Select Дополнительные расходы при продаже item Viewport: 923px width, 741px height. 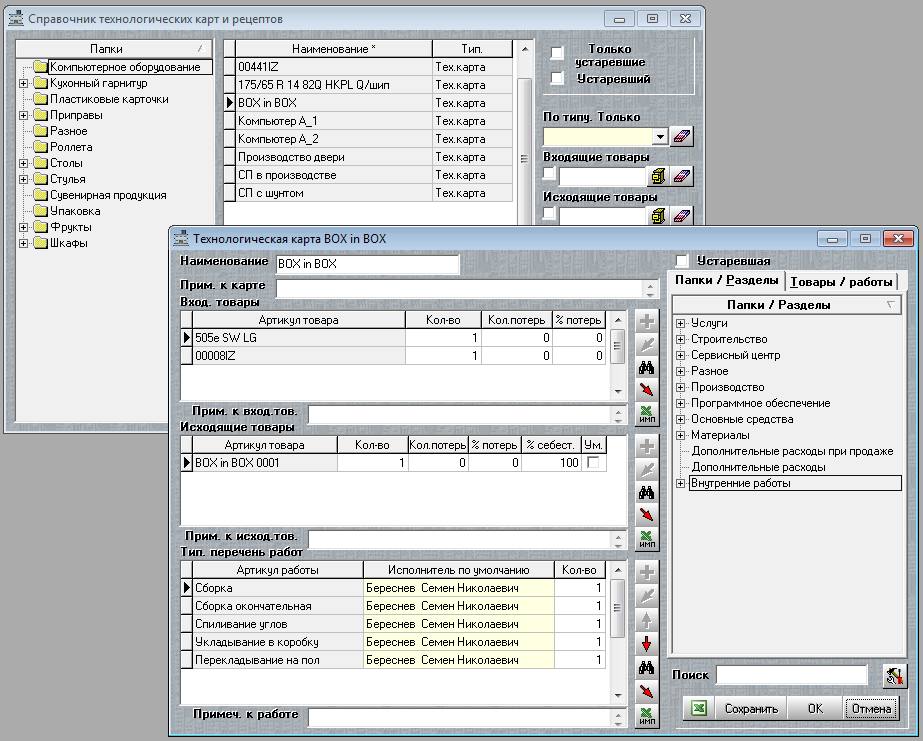click(x=792, y=451)
